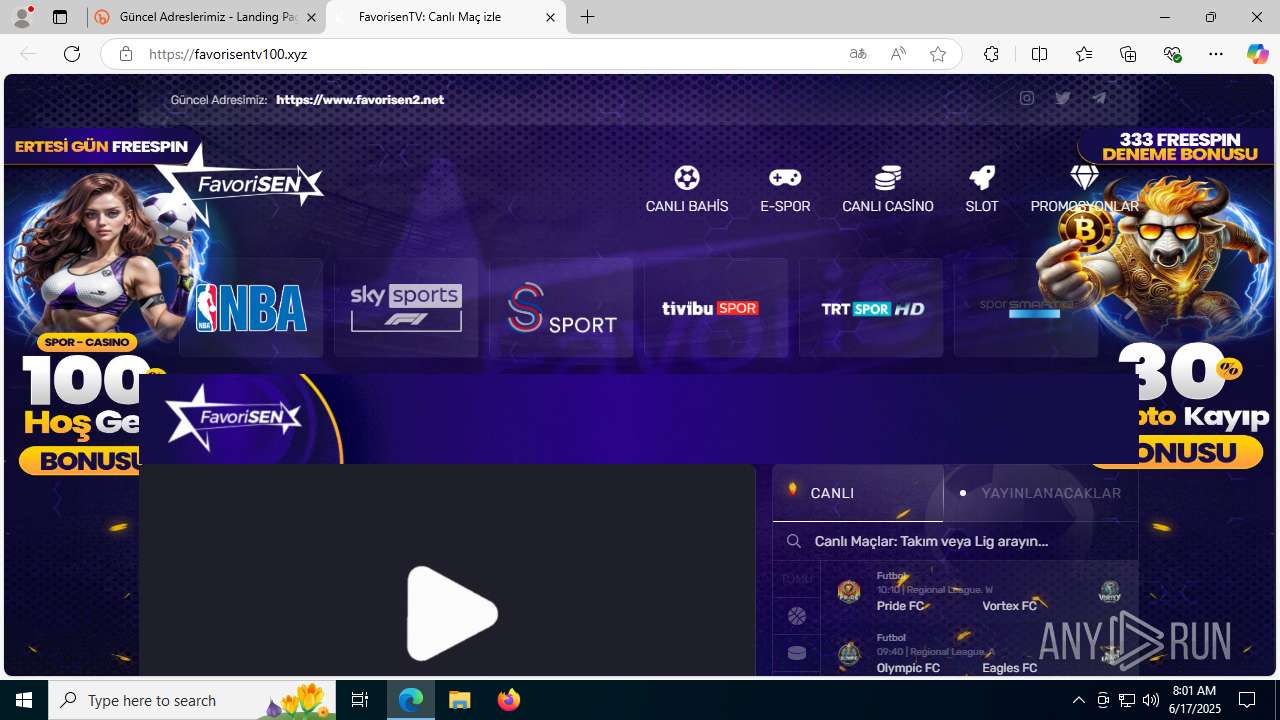Open the Promosyonlar diamond icon
This screenshot has height=720, width=1280.
pyautogui.click(x=1084, y=178)
